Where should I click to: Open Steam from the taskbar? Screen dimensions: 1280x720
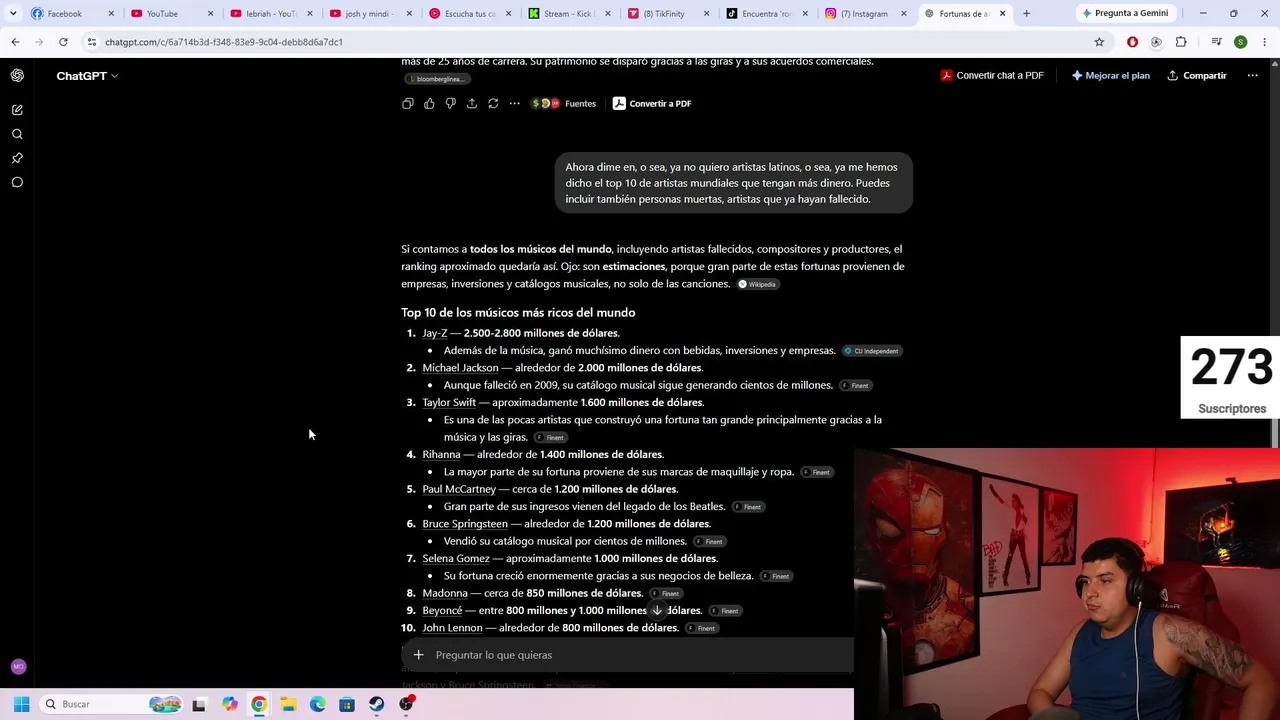click(376, 704)
